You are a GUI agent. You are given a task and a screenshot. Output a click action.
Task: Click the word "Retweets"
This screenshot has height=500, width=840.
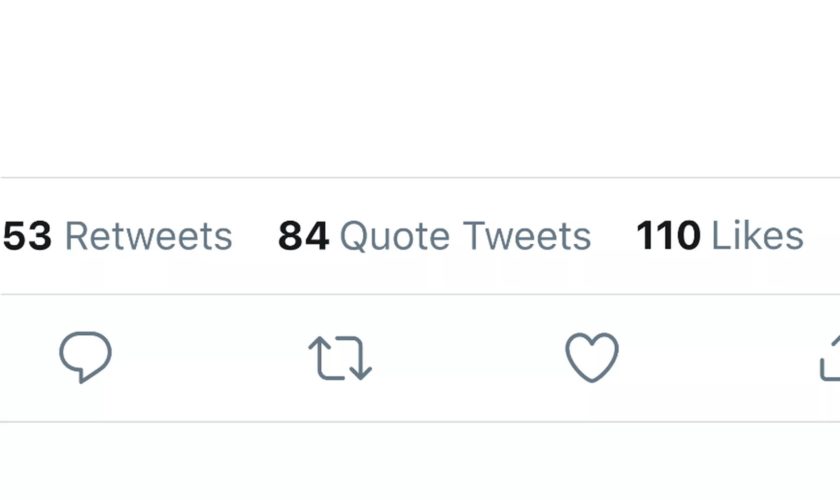pyautogui.click(x=148, y=237)
